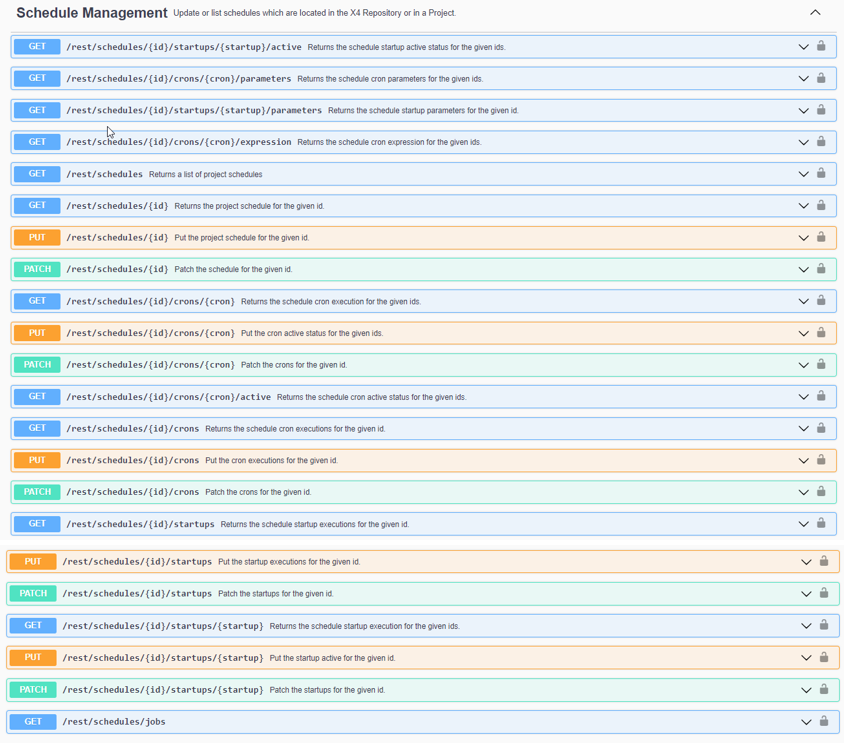Open the /rest/schedules/{id}/startups/{startup}/parameters path

(x=194, y=110)
